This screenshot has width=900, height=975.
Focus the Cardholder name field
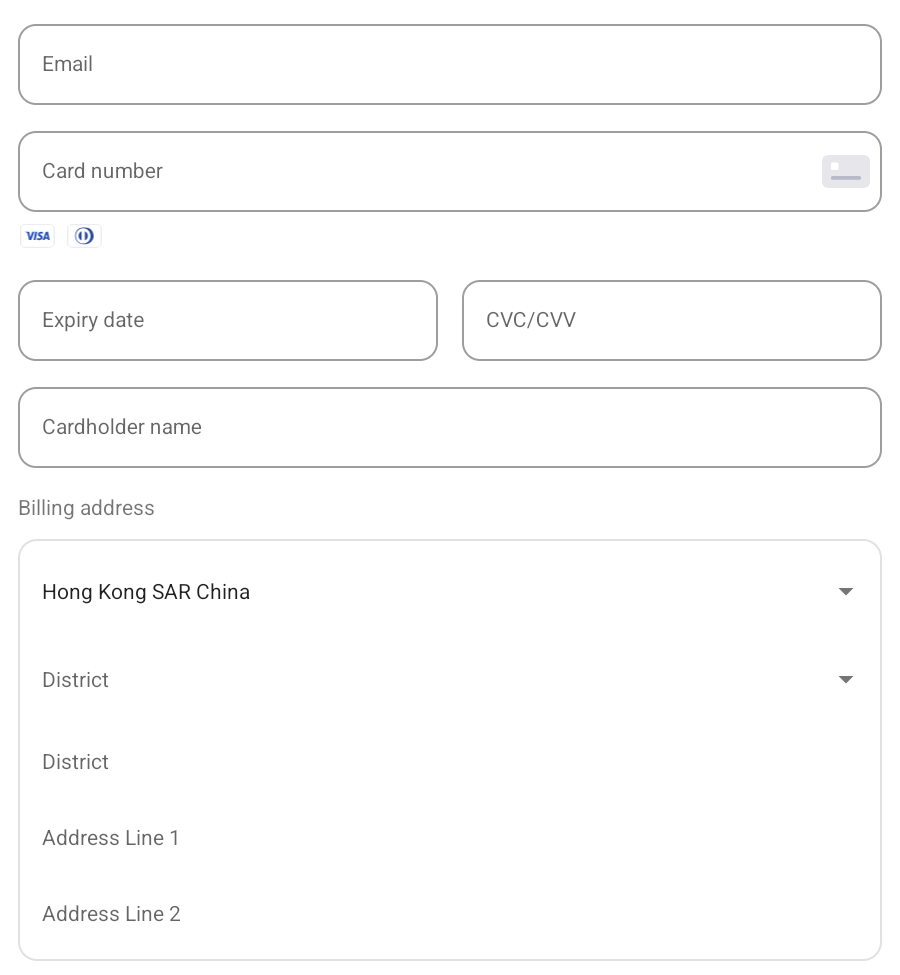[450, 427]
